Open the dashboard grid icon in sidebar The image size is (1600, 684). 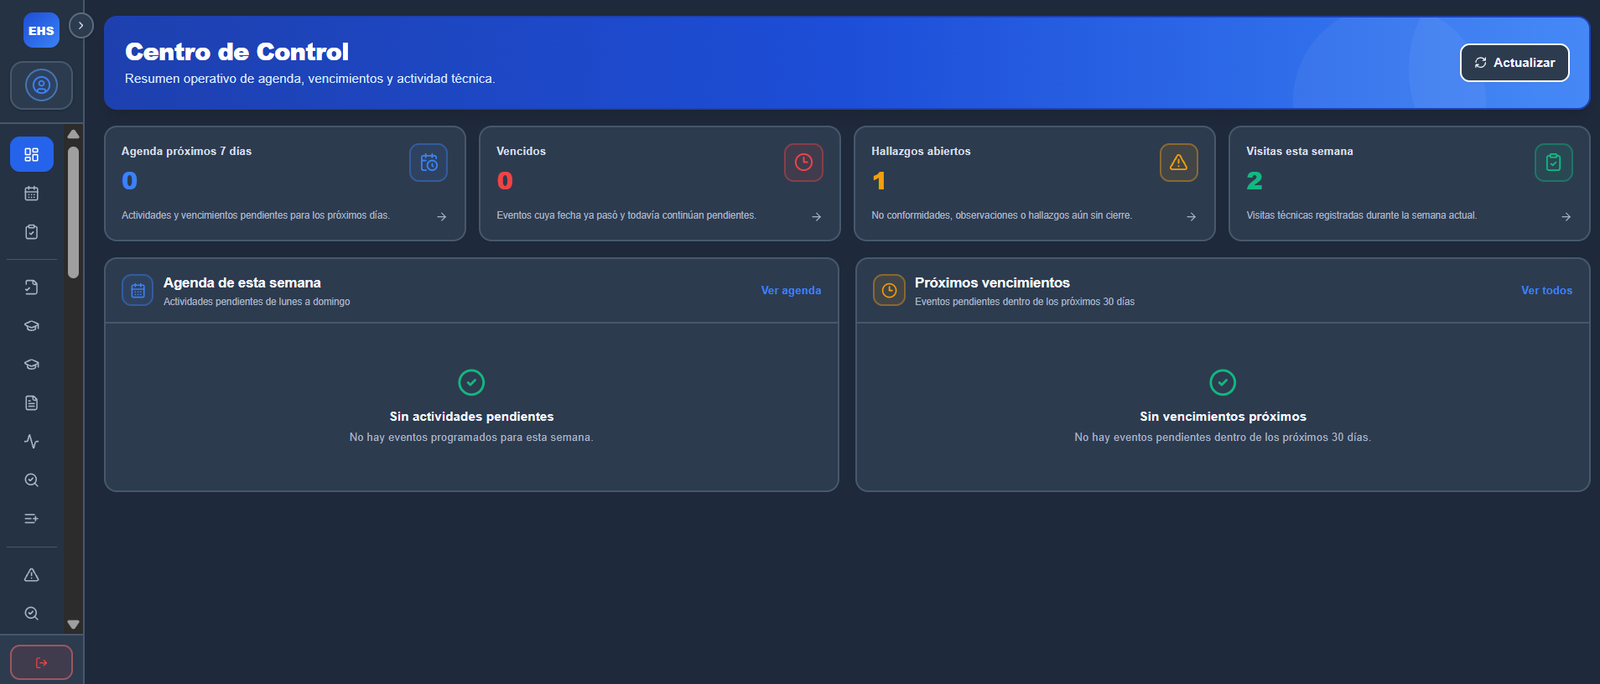tap(32, 155)
